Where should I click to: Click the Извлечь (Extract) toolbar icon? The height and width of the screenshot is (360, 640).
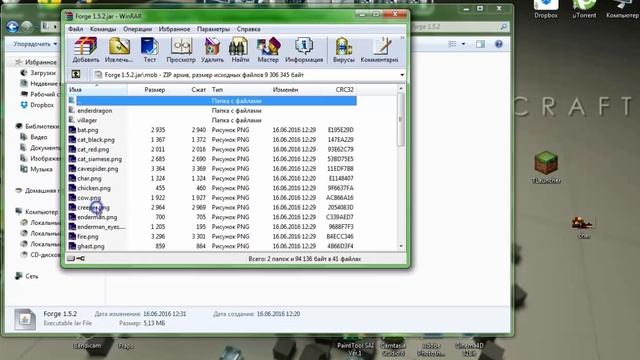[119, 50]
